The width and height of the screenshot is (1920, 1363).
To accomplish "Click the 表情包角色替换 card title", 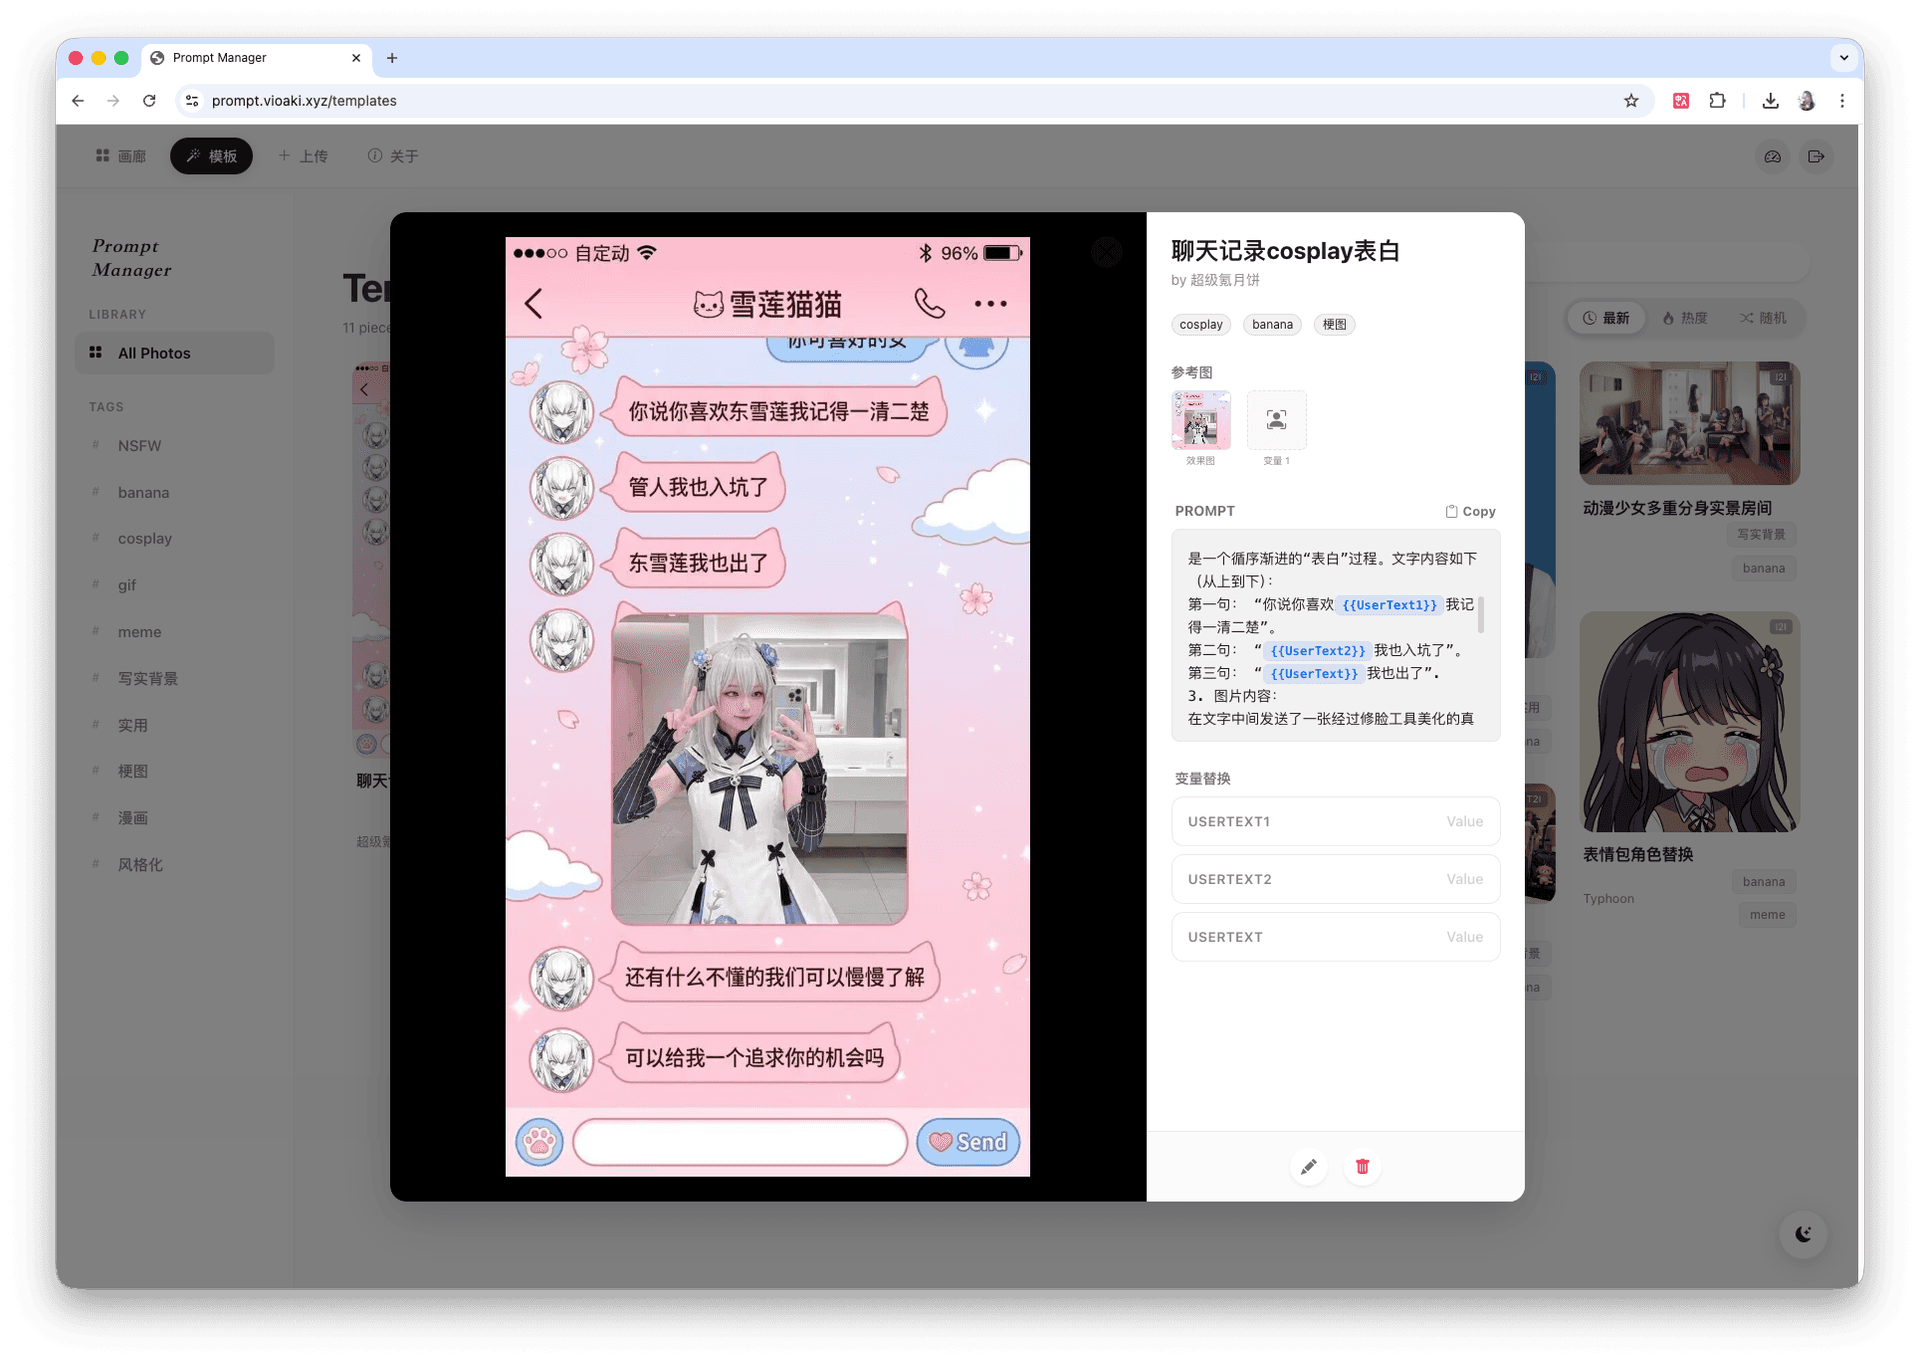I will [x=1638, y=855].
